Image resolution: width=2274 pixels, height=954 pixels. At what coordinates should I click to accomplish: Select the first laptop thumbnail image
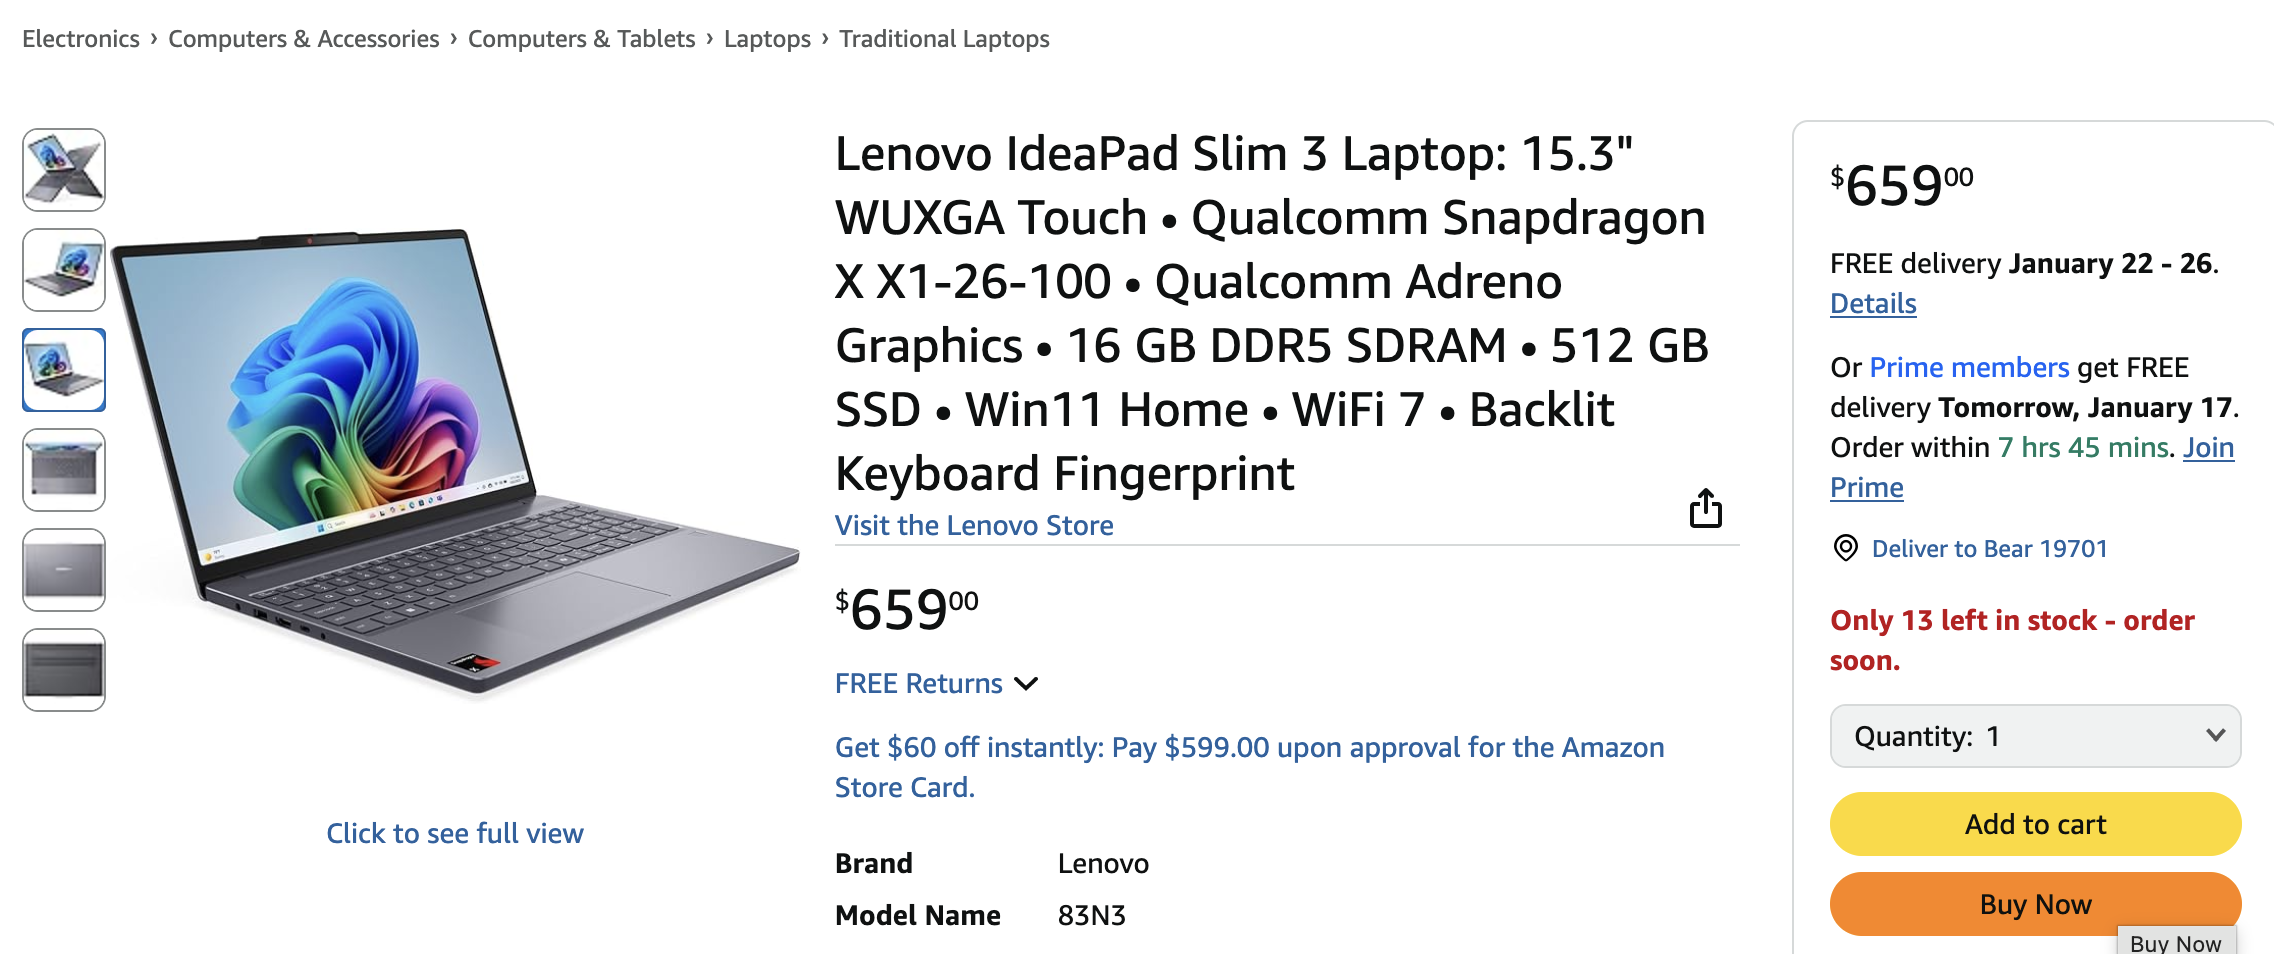pos(64,170)
